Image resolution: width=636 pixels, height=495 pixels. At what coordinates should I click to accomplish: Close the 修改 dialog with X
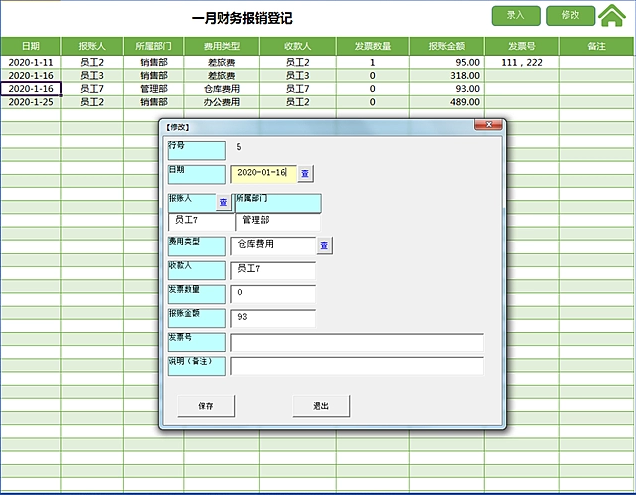pyautogui.click(x=489, y=125)
